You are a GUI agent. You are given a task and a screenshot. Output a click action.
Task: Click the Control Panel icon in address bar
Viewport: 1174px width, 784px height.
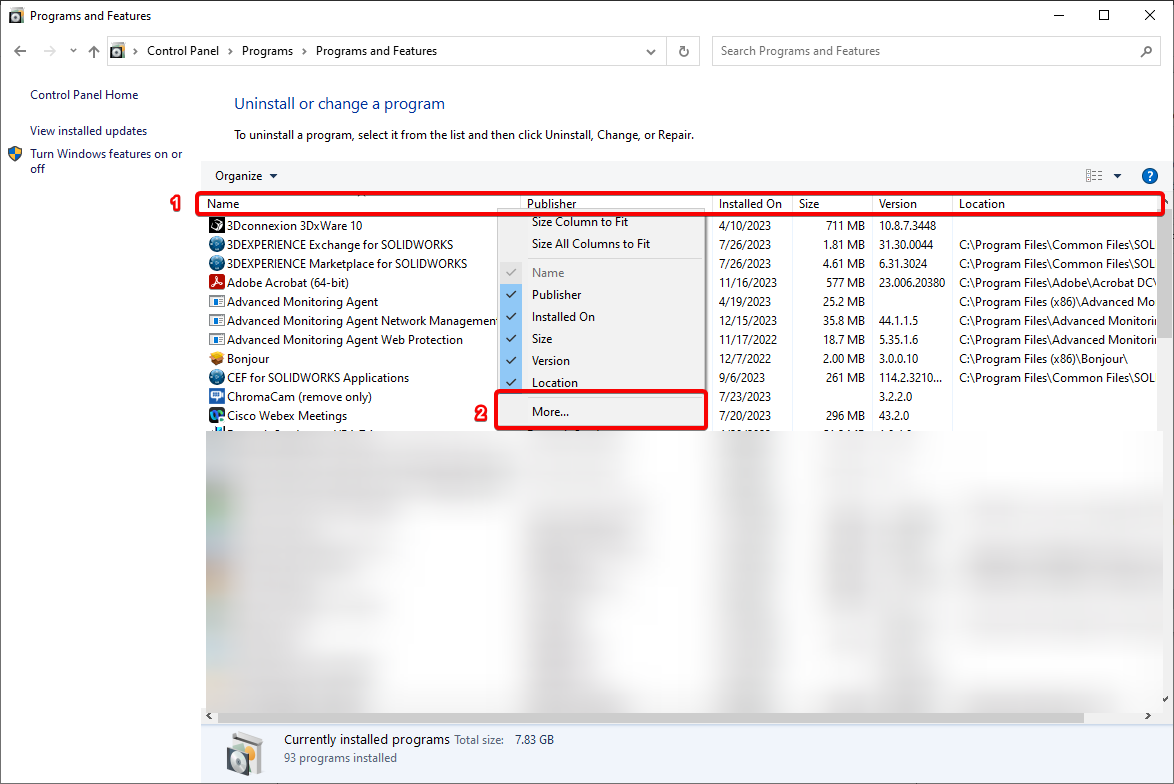[118, 51]
